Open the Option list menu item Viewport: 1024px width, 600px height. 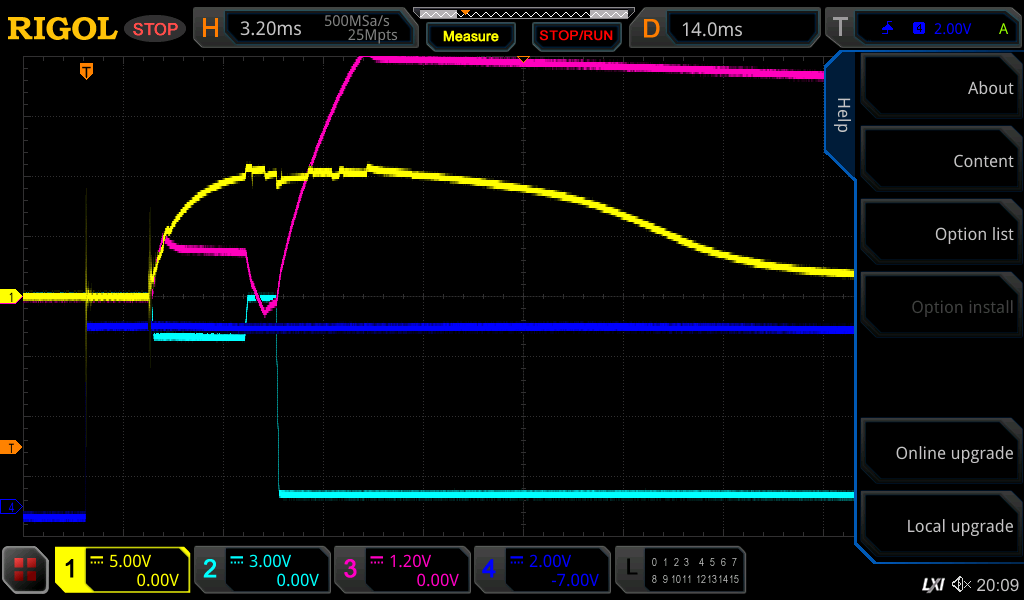click(x=940, y=234)
